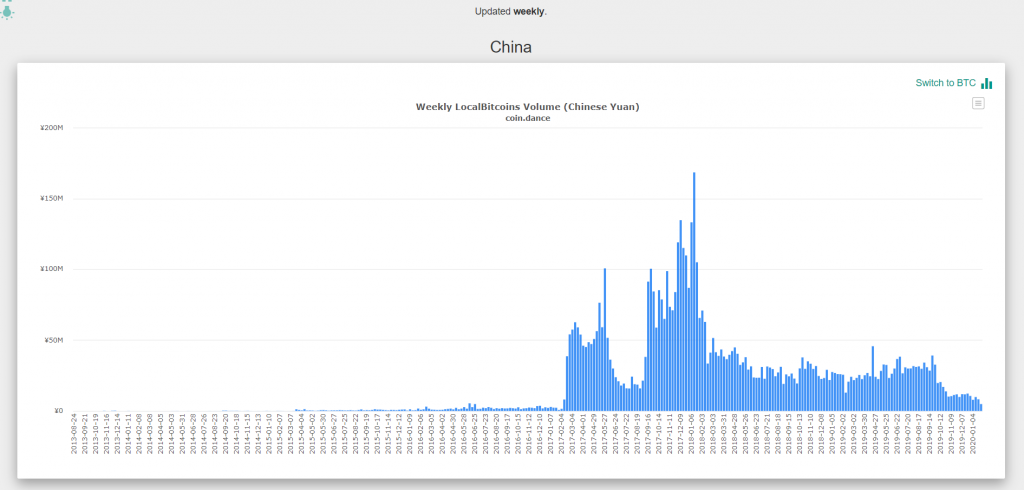Select the 2017-02-04 x-axis date label
Viewport: 1024px width, 490px height.
(563, 433)
